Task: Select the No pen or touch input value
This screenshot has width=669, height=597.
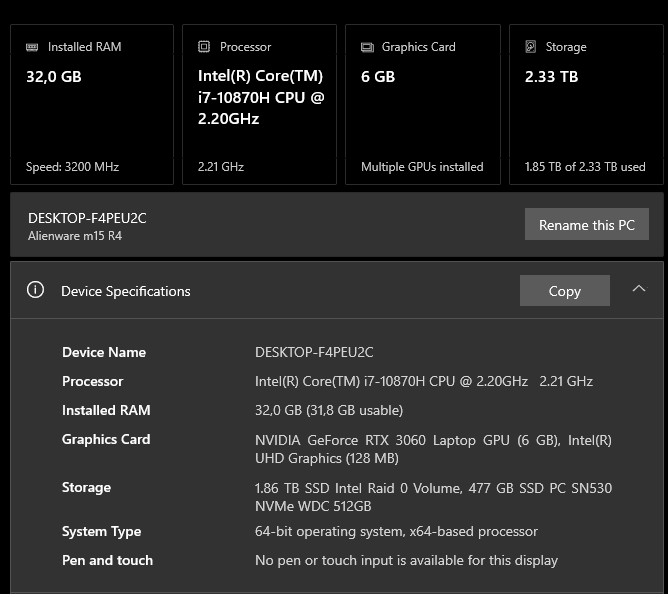Action: pos(406,561)
